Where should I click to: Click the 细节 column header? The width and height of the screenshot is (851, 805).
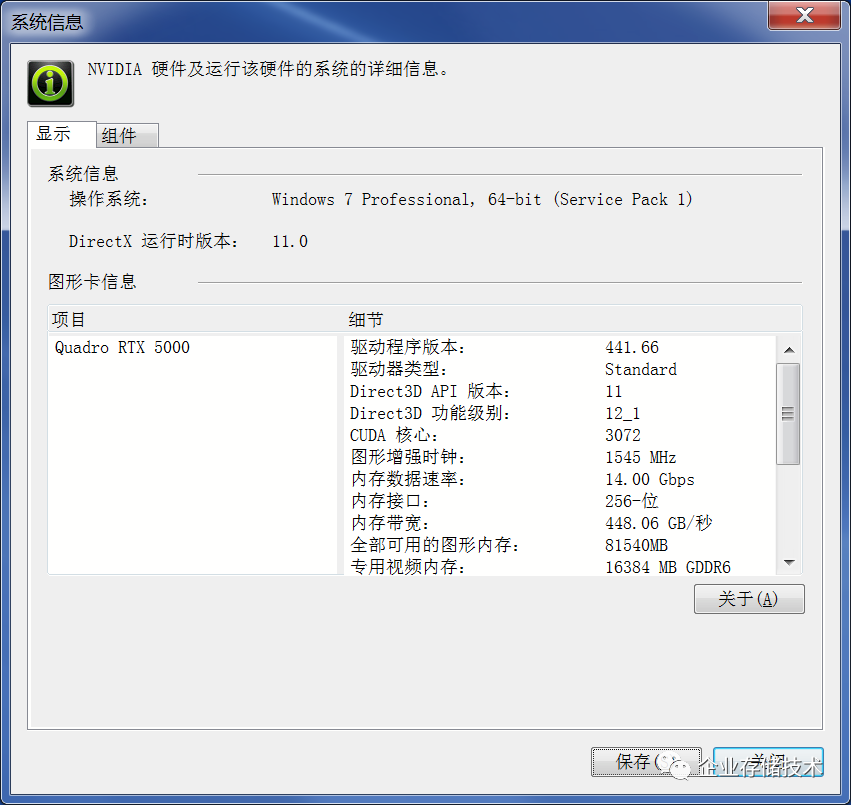pyautogui.click(x=573, y=319)
